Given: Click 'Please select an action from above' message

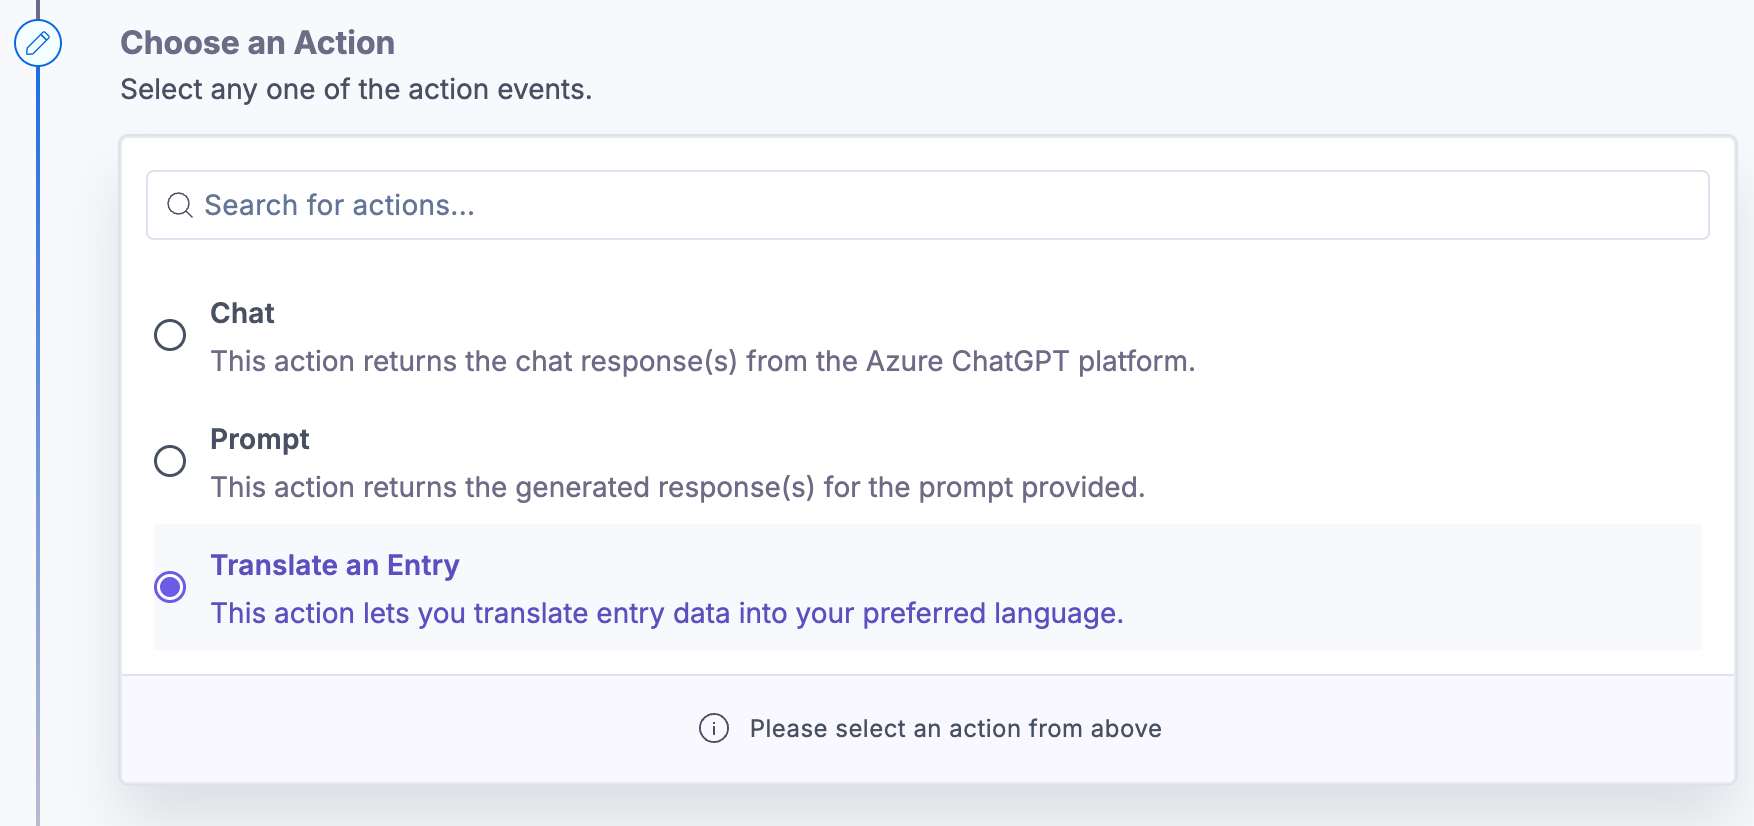Looking at the screenshot, I should pyautogui.click(x=956, y=729).
